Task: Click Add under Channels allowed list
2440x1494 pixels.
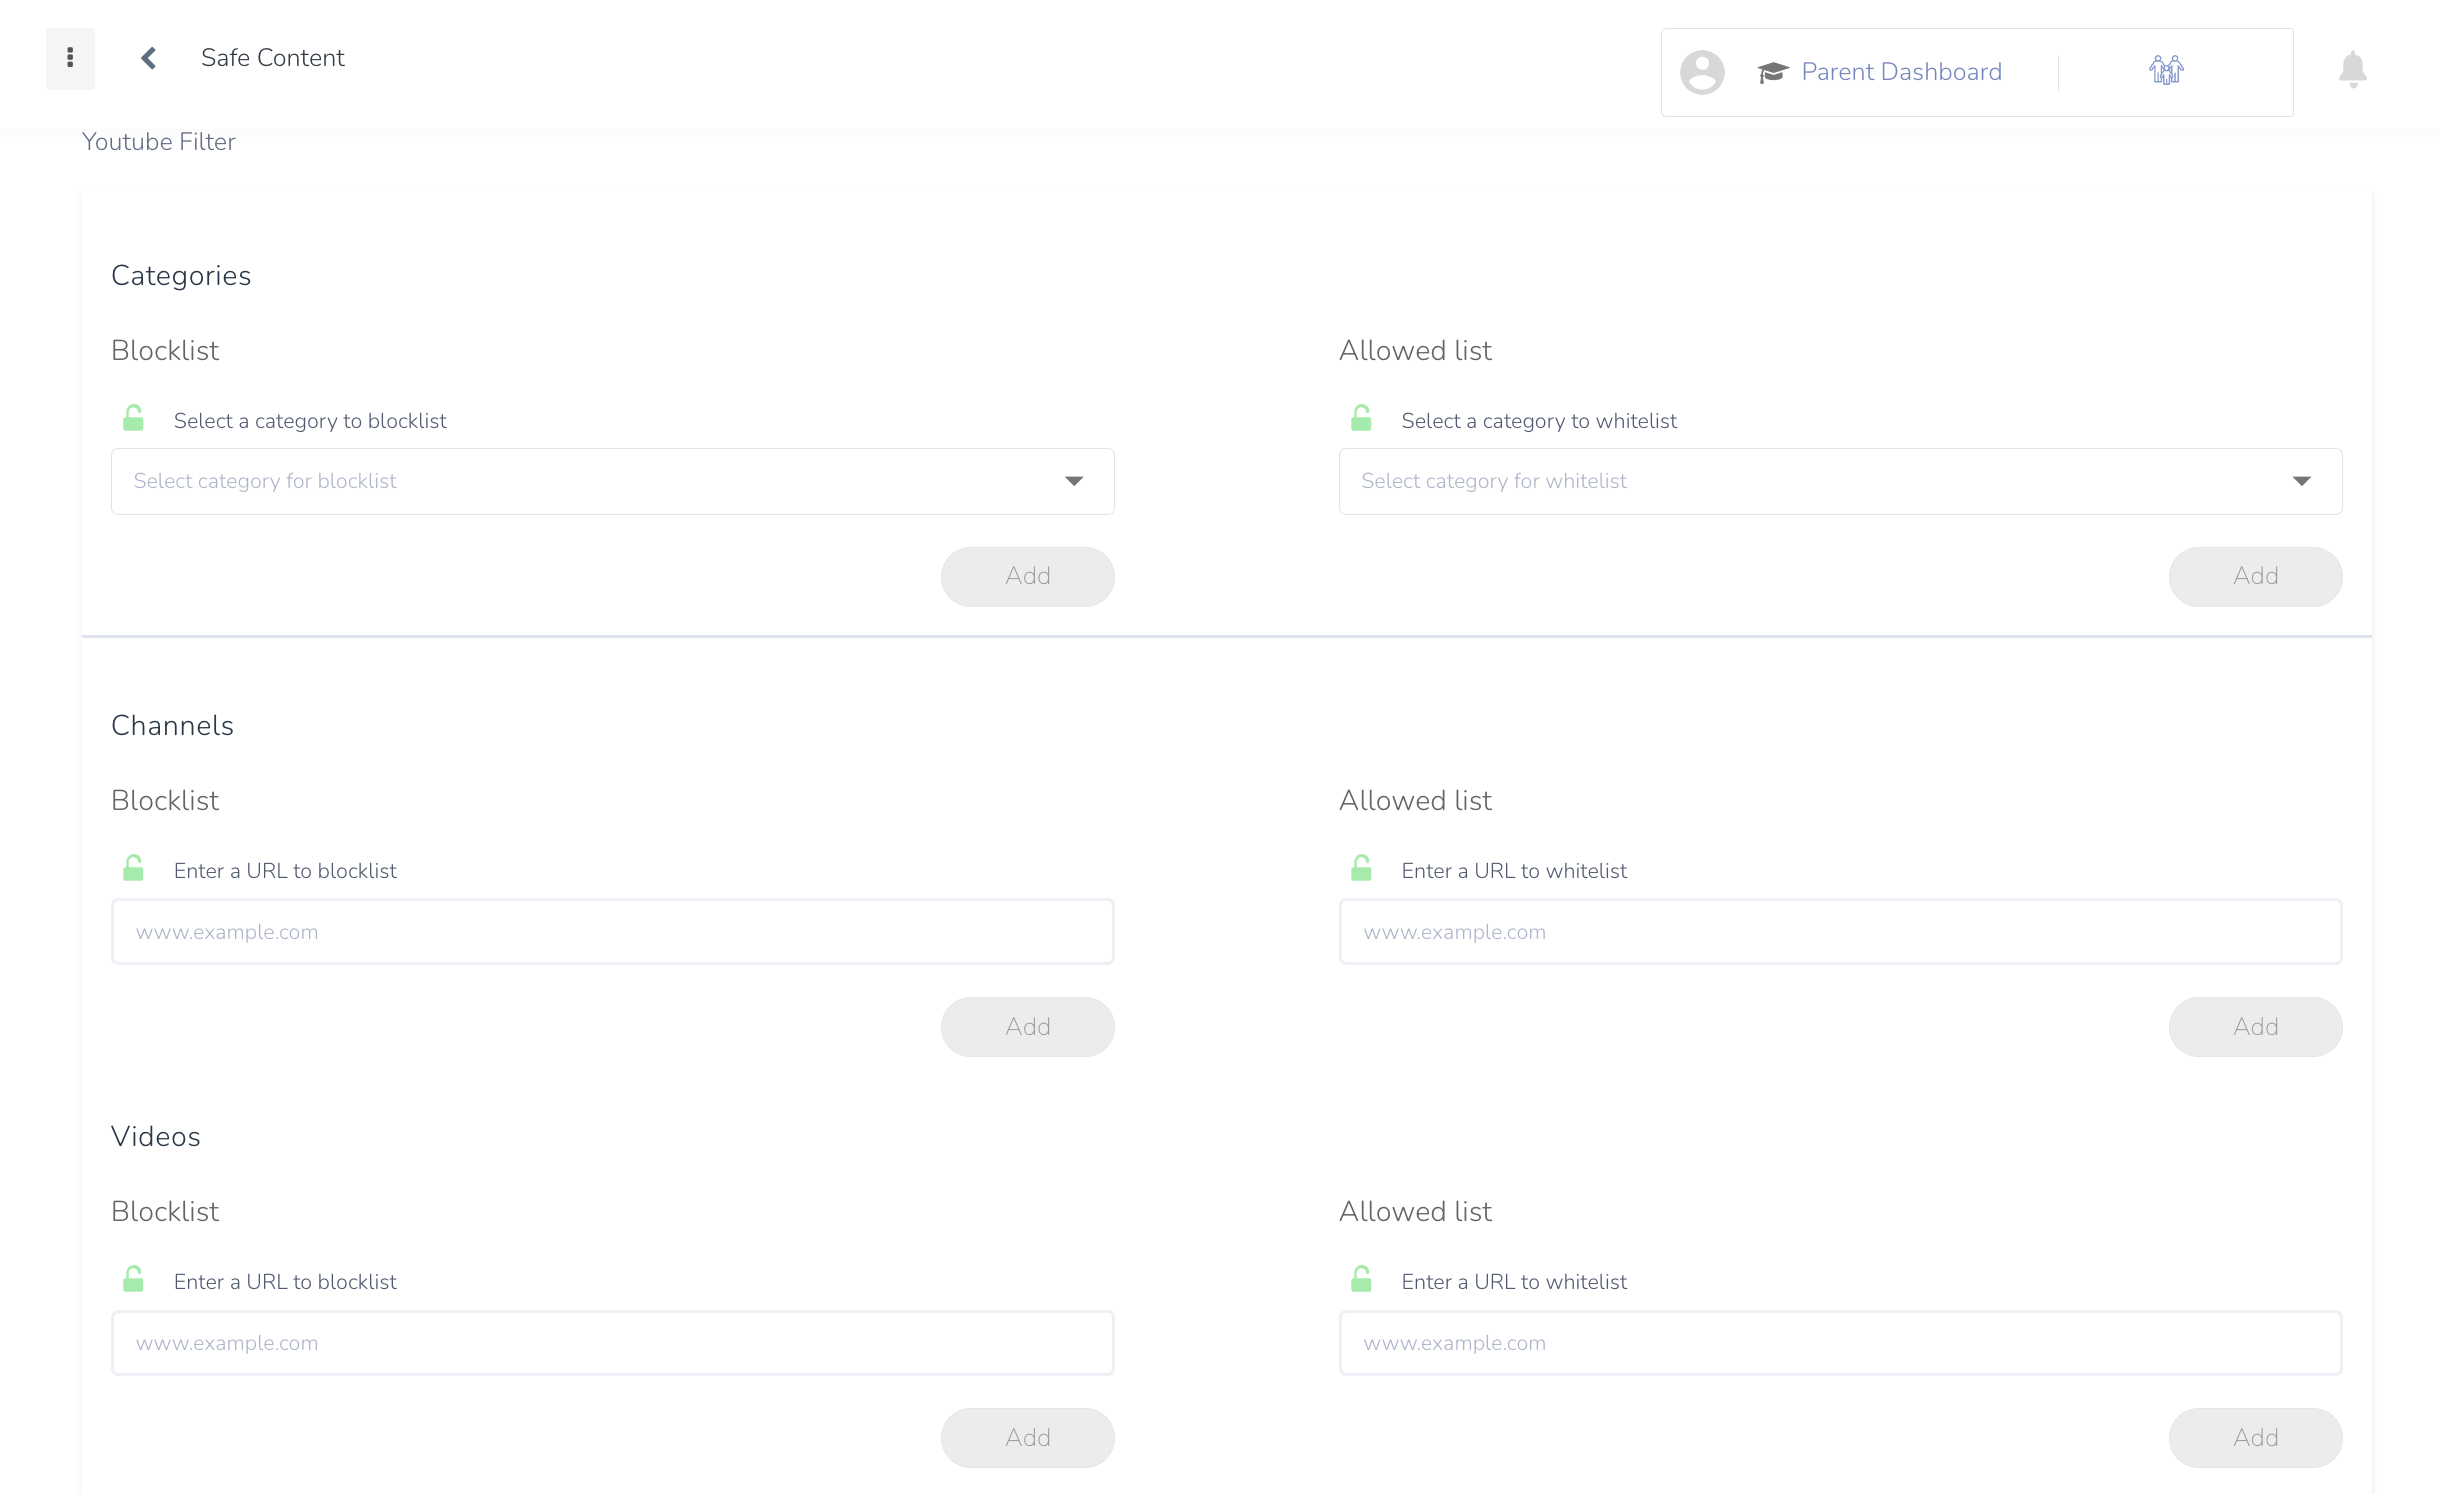Action: click(x=2254, y=1027)
